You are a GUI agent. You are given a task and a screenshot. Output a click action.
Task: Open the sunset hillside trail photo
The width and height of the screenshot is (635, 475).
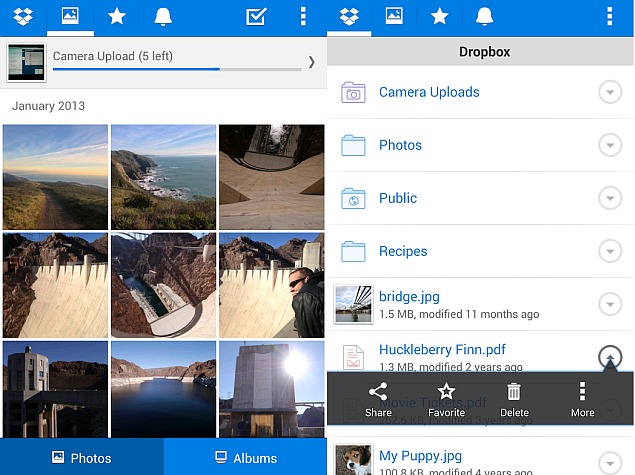click(55, 177)
